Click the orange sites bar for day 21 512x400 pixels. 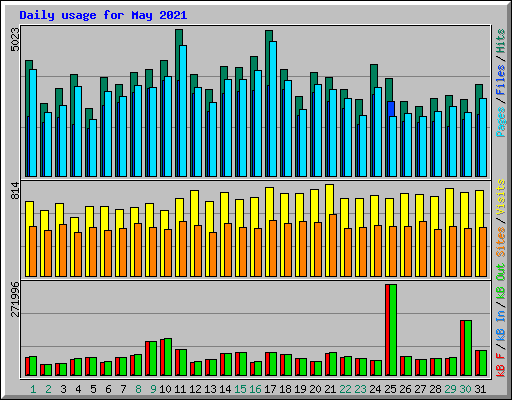click(x=333, y=245)
